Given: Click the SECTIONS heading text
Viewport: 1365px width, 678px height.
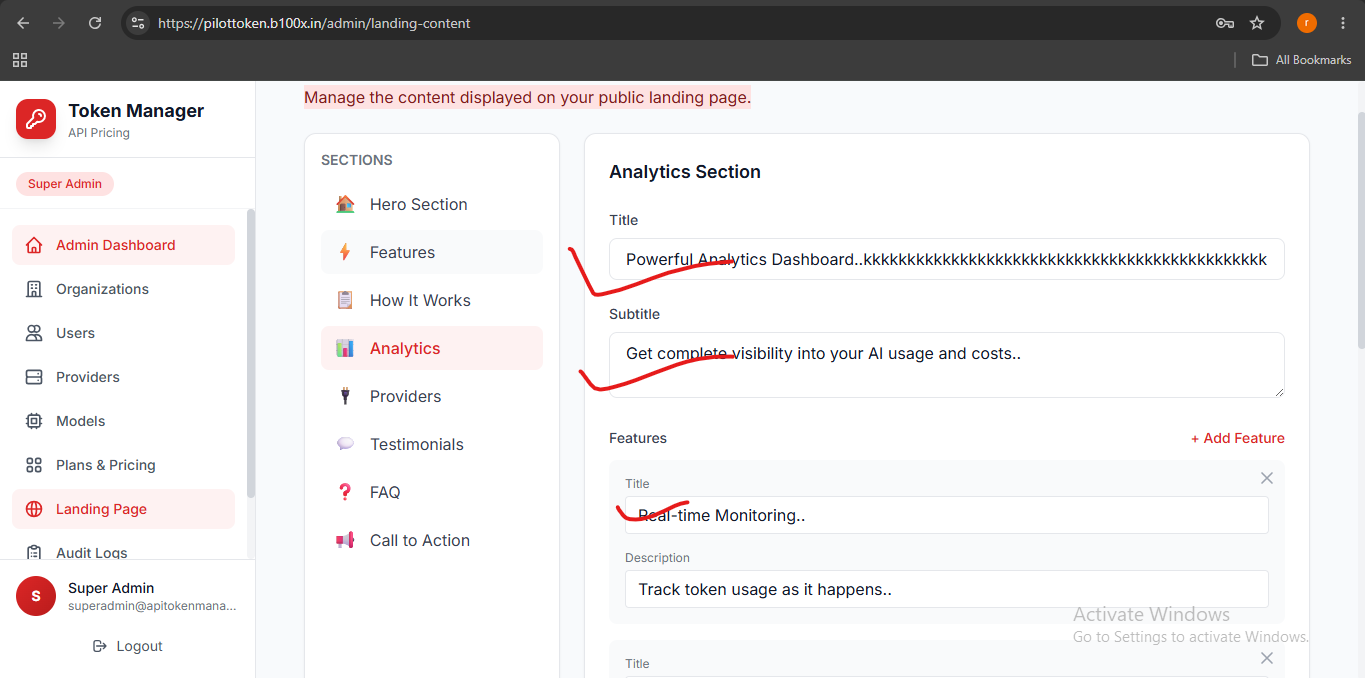Looking at the screenshot, I should [x=357, y=160].
